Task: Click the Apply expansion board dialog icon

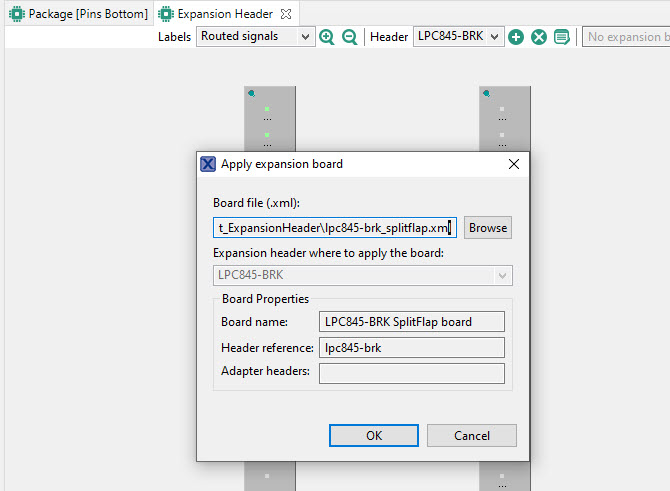Action: click(x=208, y=164)
